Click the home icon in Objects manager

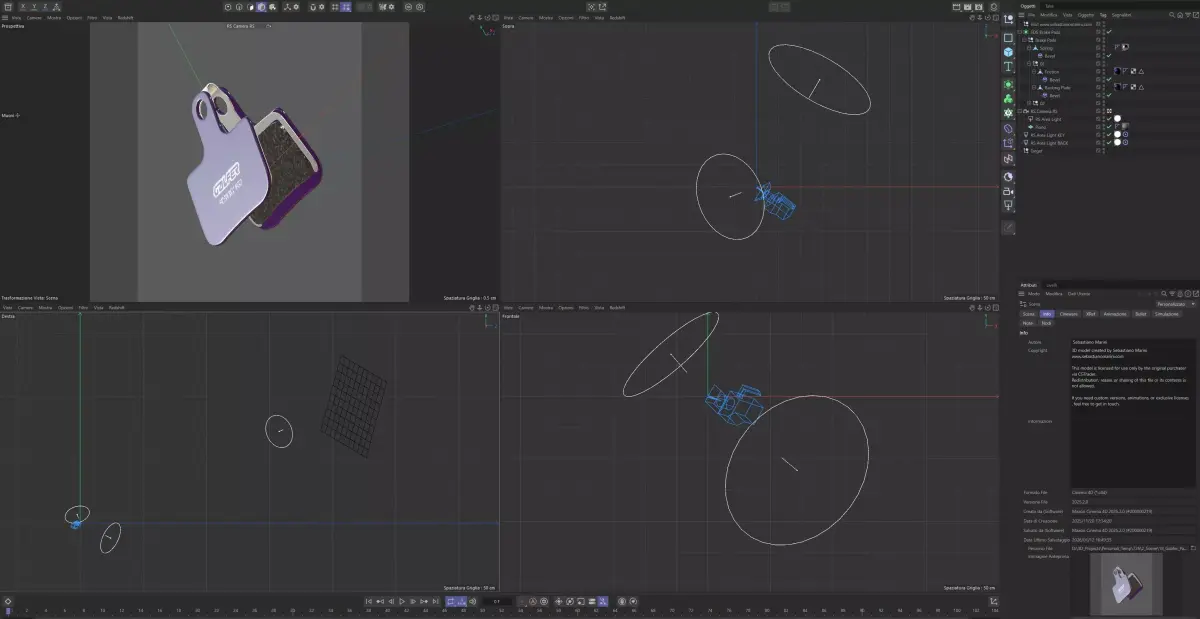pos(1180,15)
